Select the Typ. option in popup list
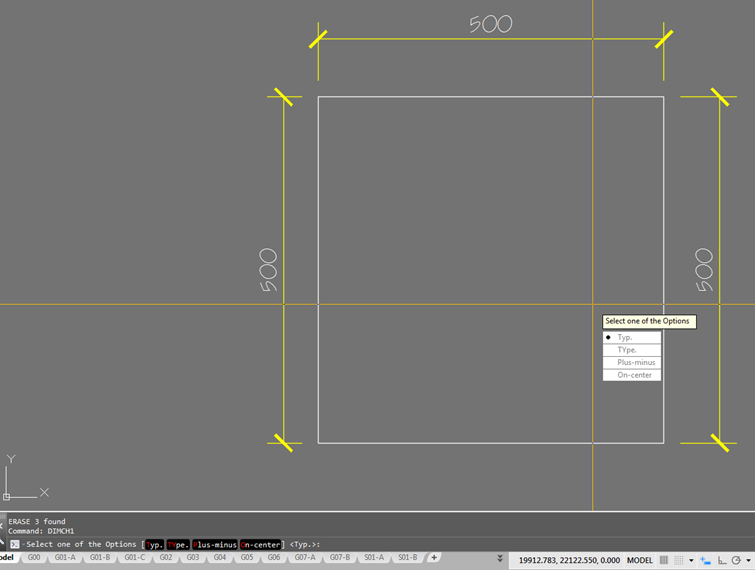Screen dimensions: 755x570 coord(632,337)
